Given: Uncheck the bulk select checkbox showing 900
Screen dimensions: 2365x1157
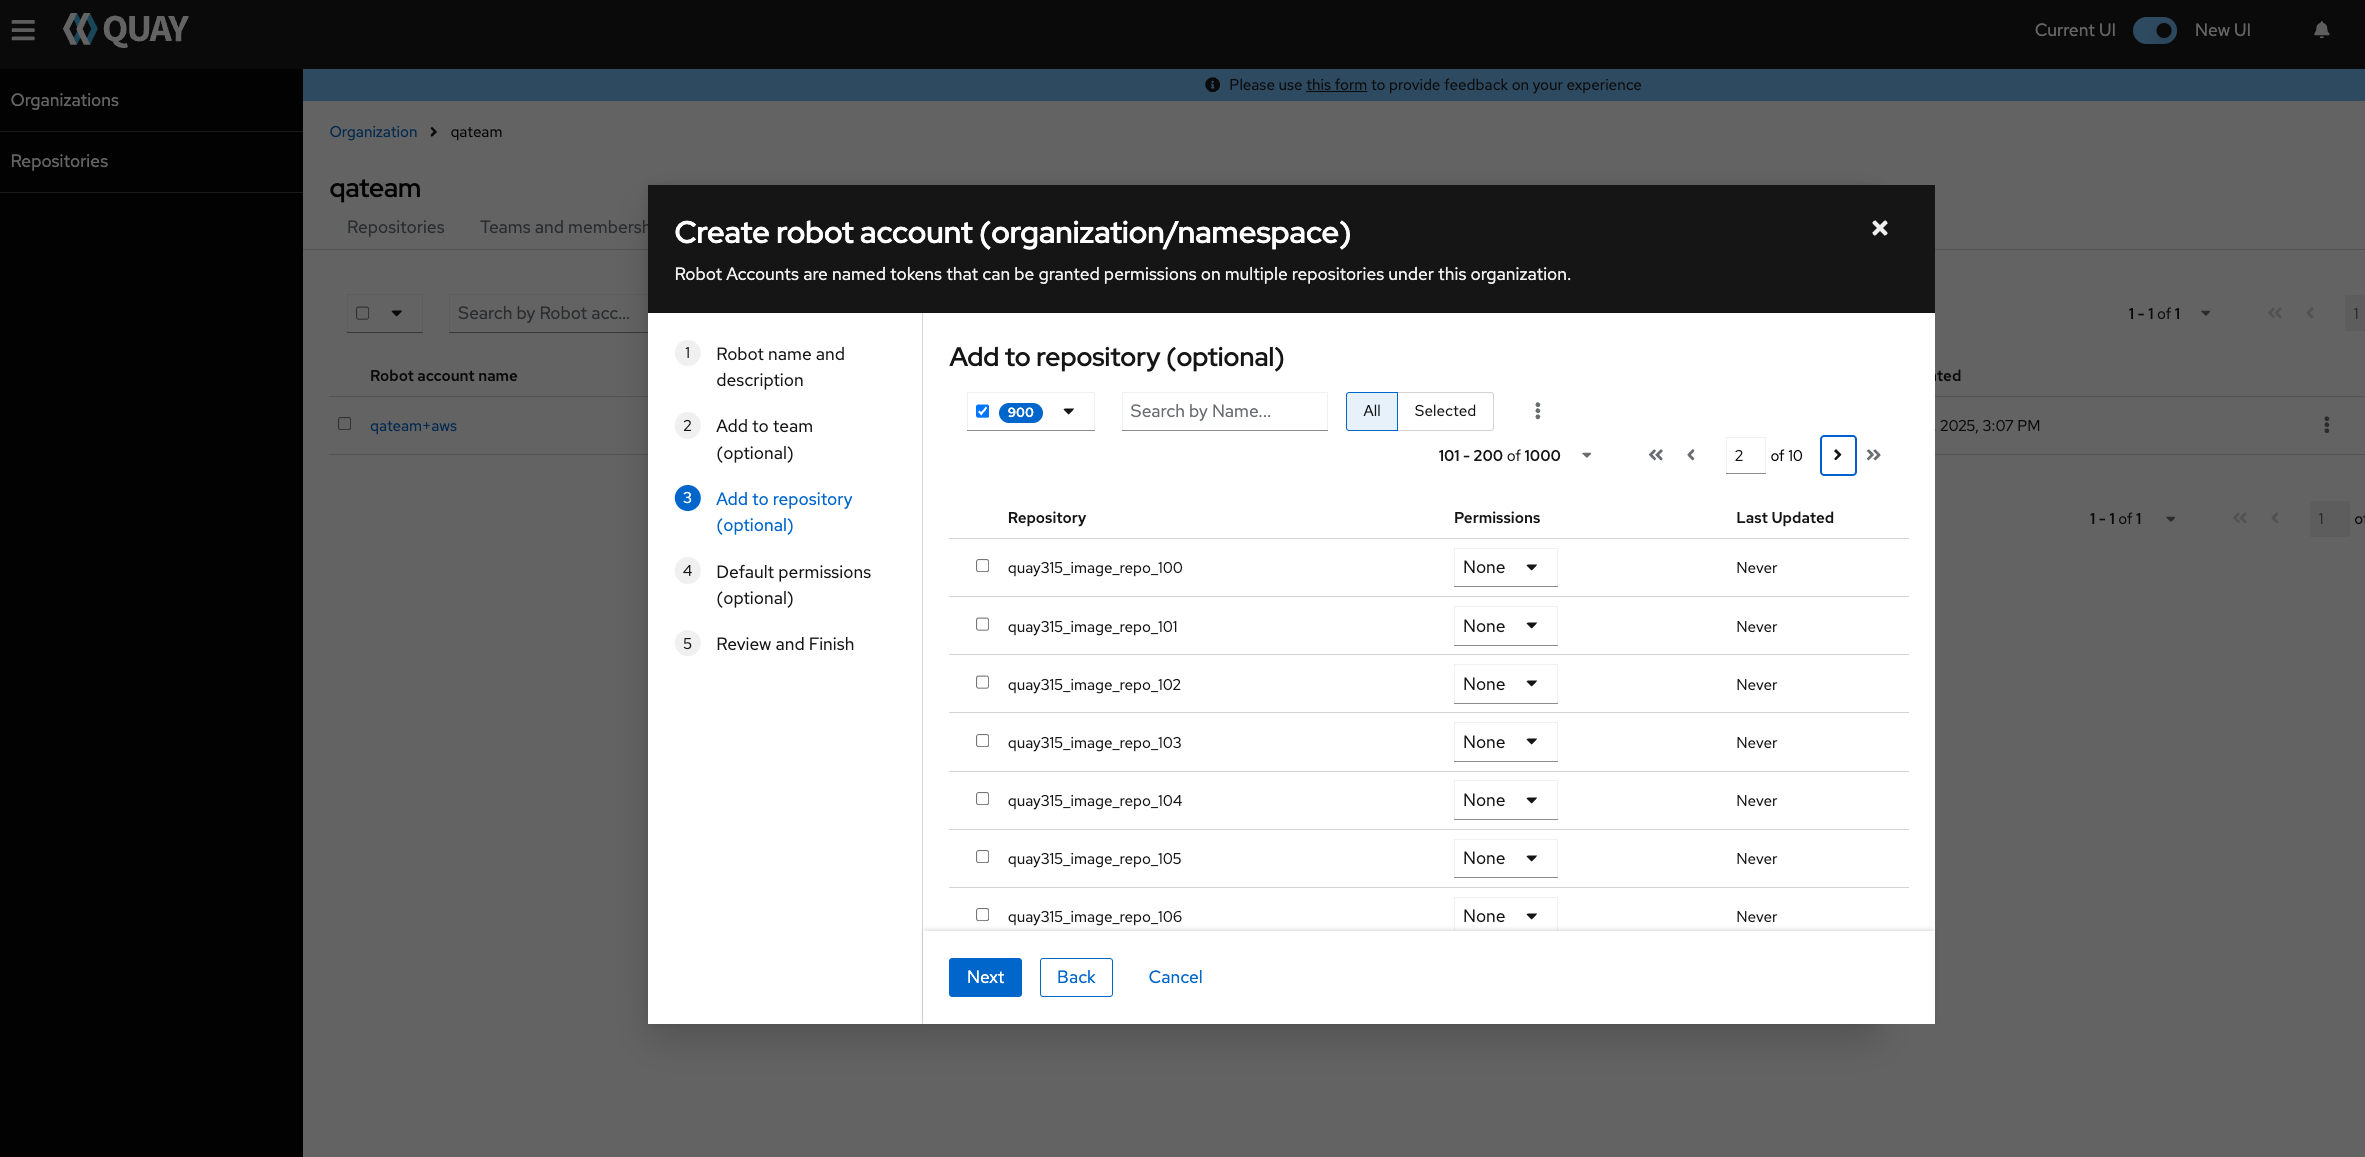Looking at the screenshot, I should 982,411.
